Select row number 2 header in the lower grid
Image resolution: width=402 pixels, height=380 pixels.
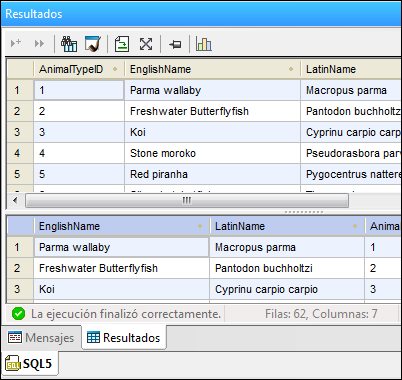tap(20, 268)
